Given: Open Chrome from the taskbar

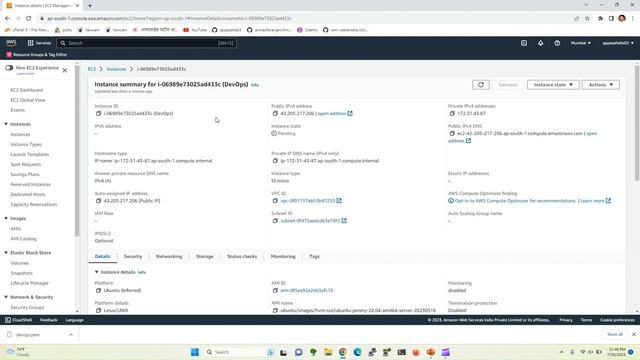Looking at the screenshot, I should tap(343, 352).
